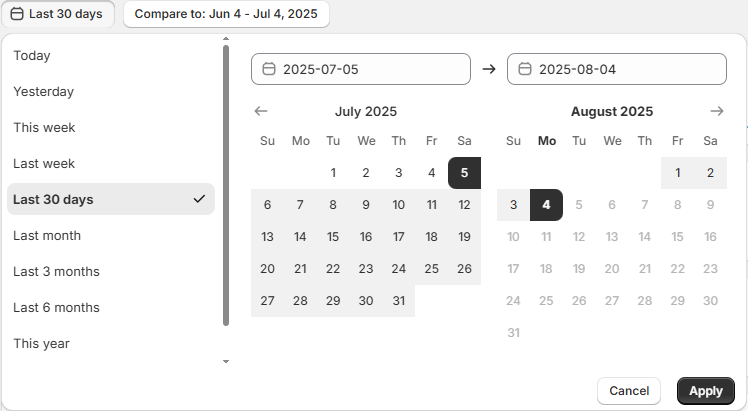Click the checkmark beside Last 30 days

[x=199, y=199]
